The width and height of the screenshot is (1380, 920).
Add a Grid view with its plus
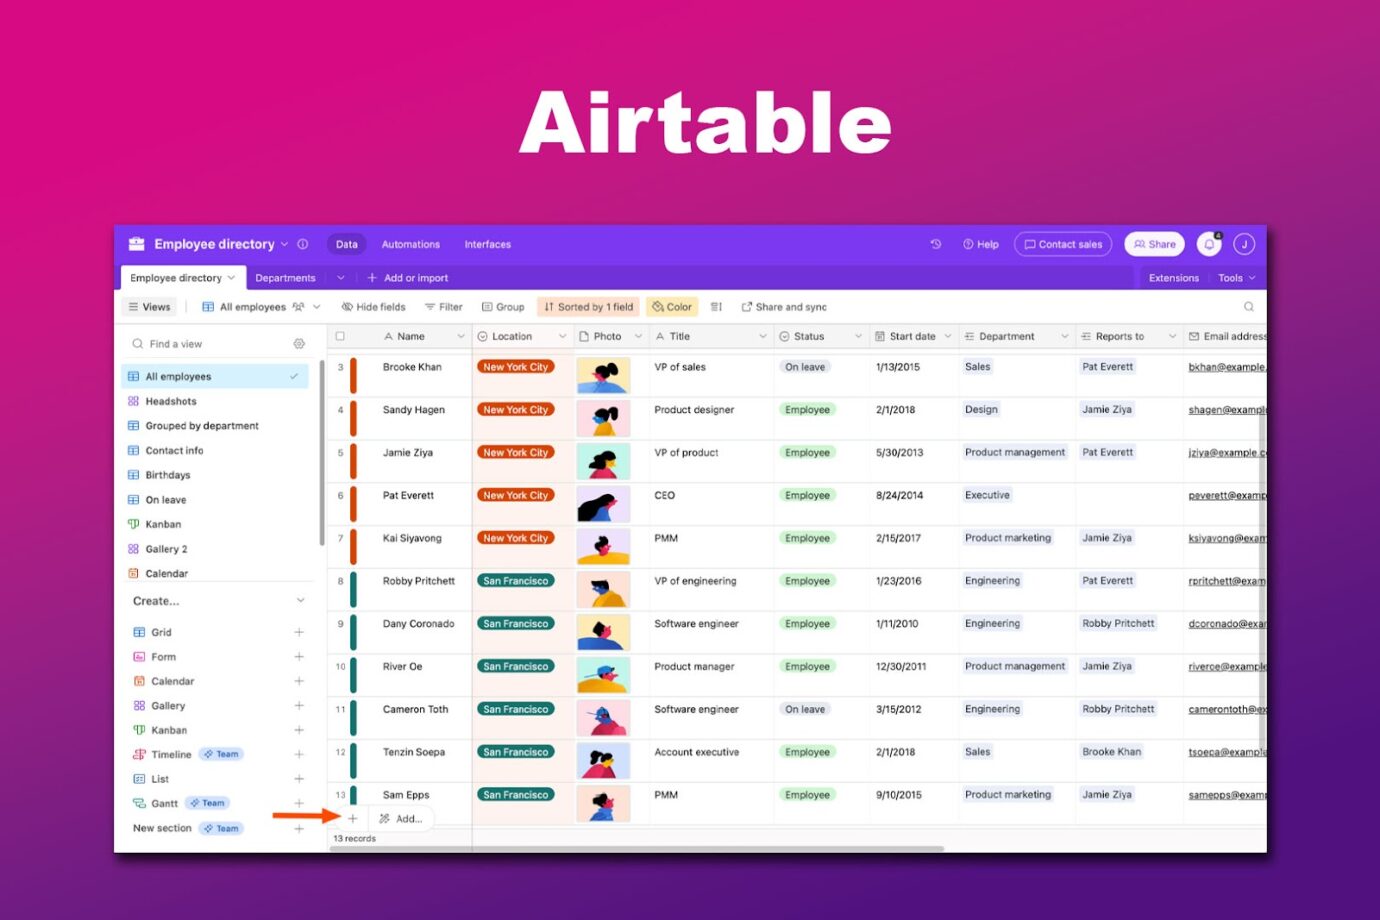(299, 632)
